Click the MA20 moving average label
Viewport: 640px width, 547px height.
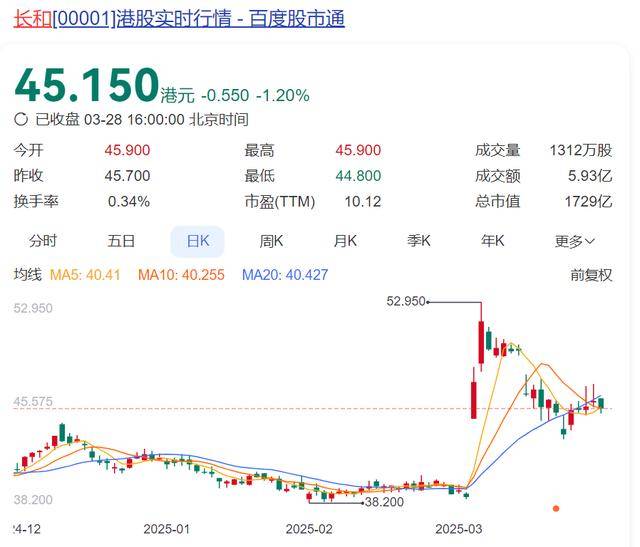coord(285,275)
